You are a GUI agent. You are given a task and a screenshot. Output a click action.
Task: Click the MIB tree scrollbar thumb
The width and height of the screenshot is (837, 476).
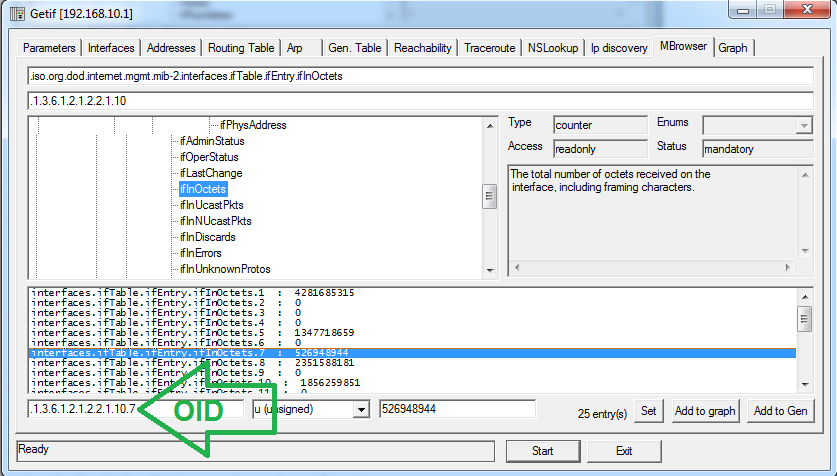point(489,196)
